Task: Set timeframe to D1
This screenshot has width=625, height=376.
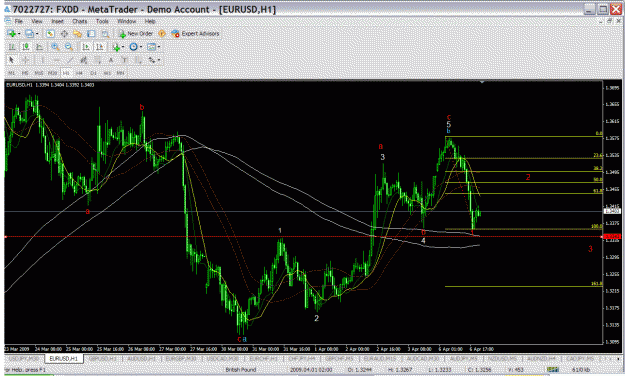Action: click(x=93, y=73)
